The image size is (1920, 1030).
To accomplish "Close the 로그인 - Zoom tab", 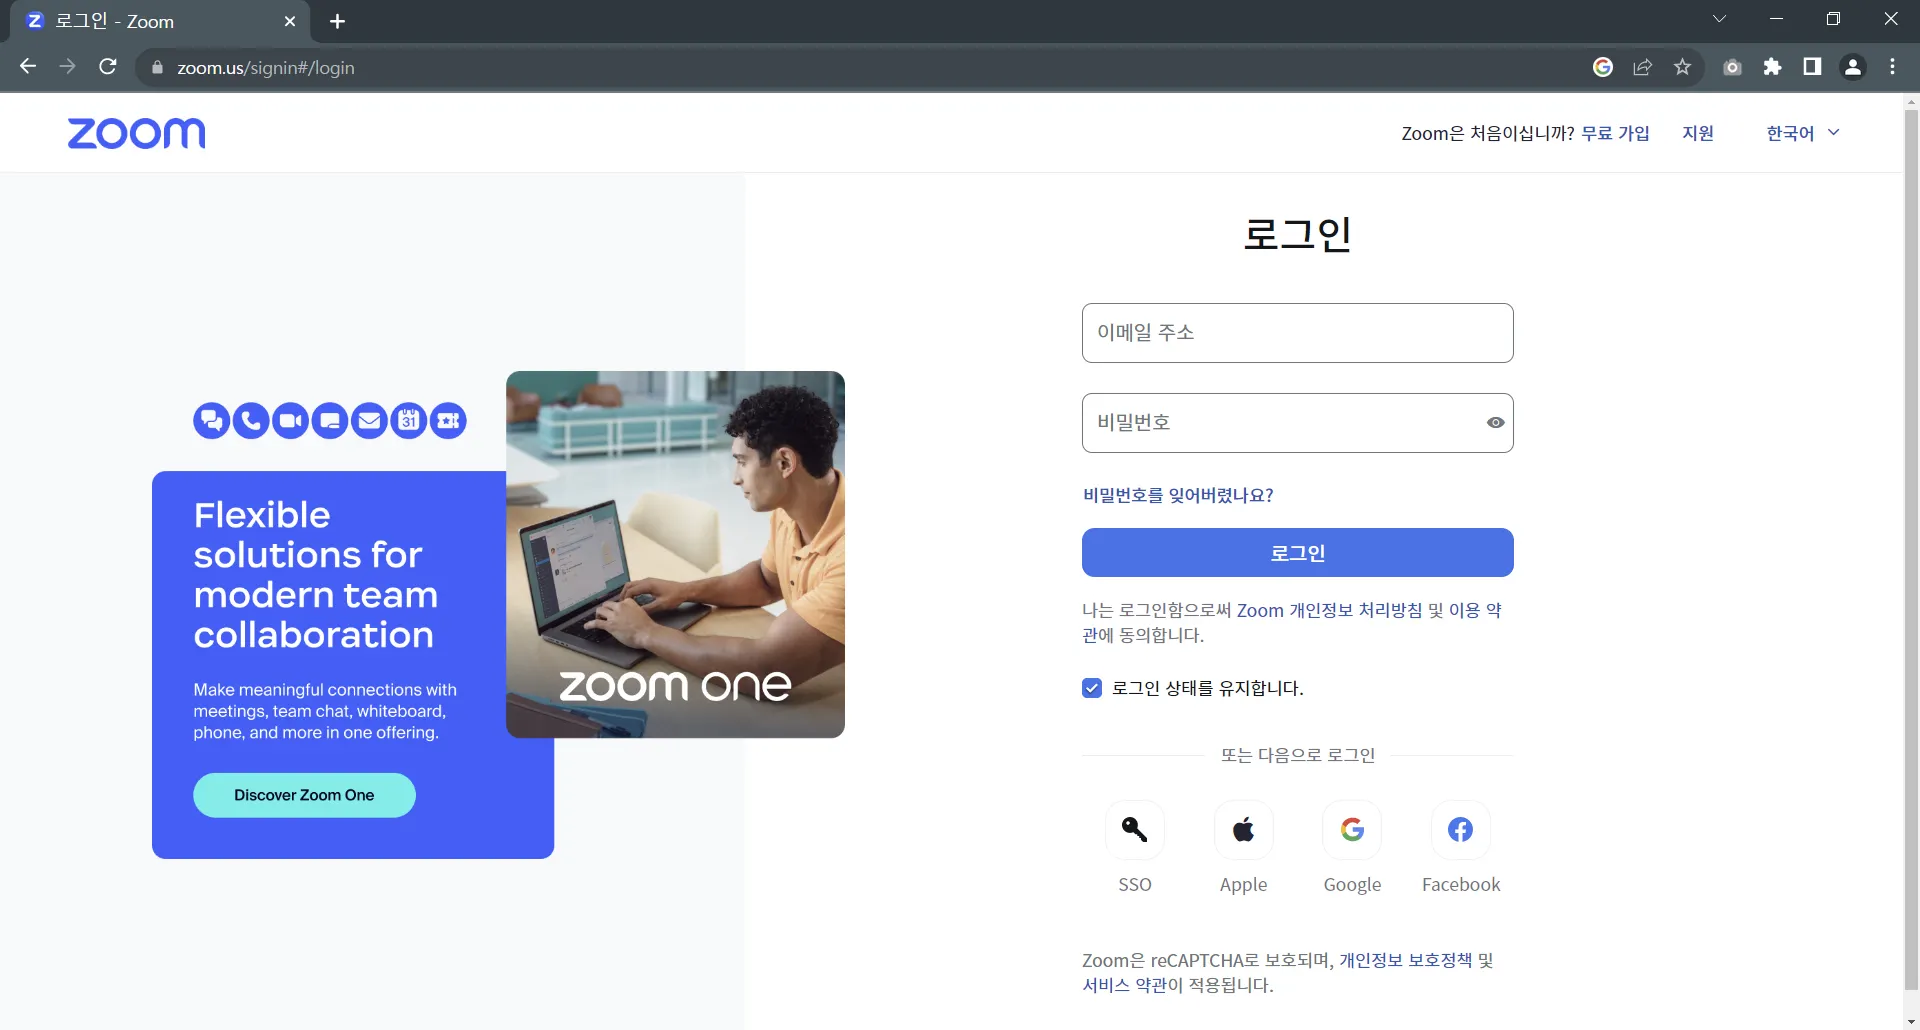I will coord(290,21).
